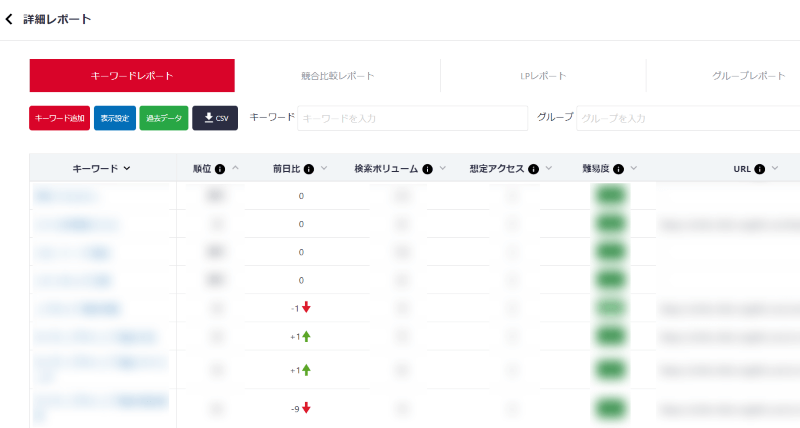Click the -1 前日比 value
This screenshot has height=428, width=800.
pyautogui.click(x=295, y=309)
